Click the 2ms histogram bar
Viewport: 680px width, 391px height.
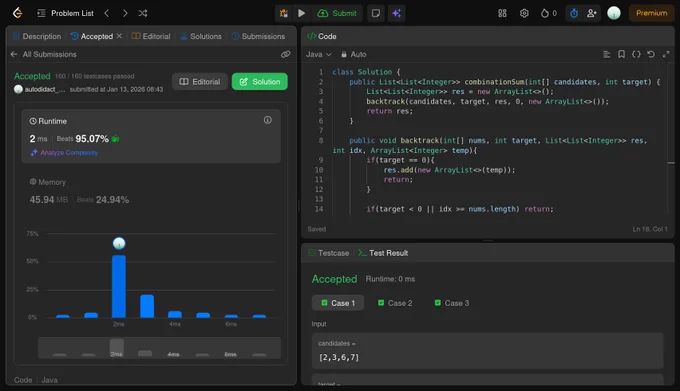(x=119, y=286)
